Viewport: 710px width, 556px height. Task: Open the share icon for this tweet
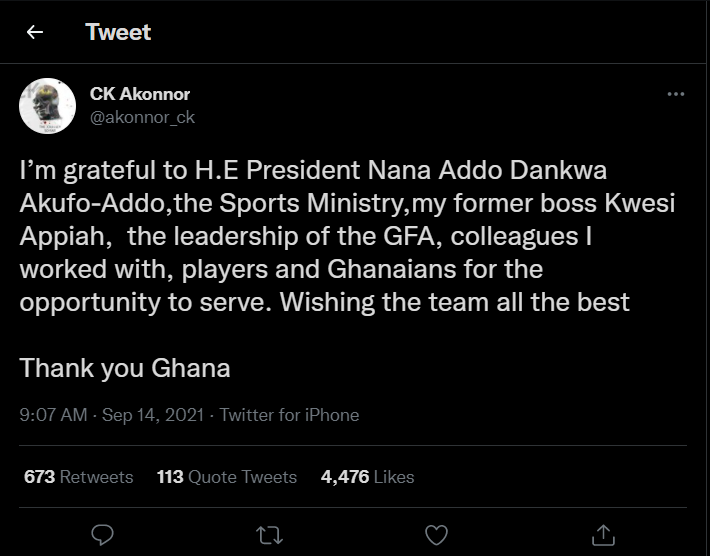[x=603, y=535]
